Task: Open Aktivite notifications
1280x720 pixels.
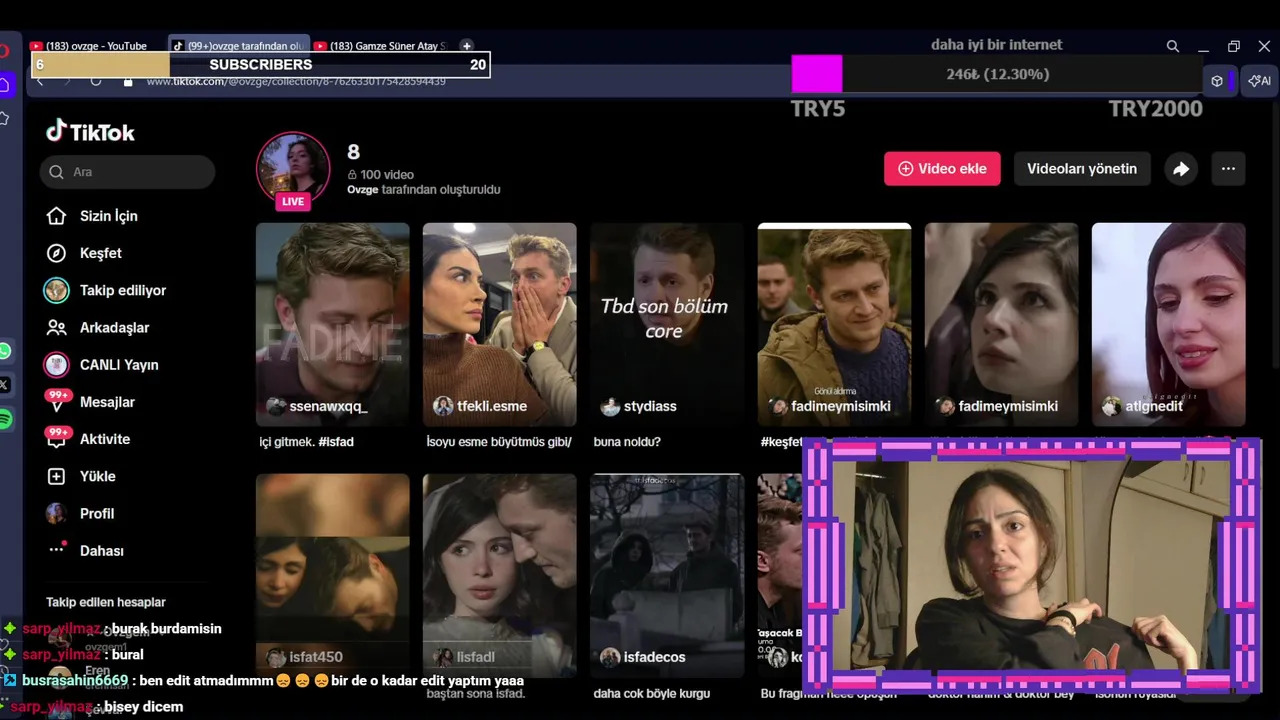Action: (x=88, y=439)
